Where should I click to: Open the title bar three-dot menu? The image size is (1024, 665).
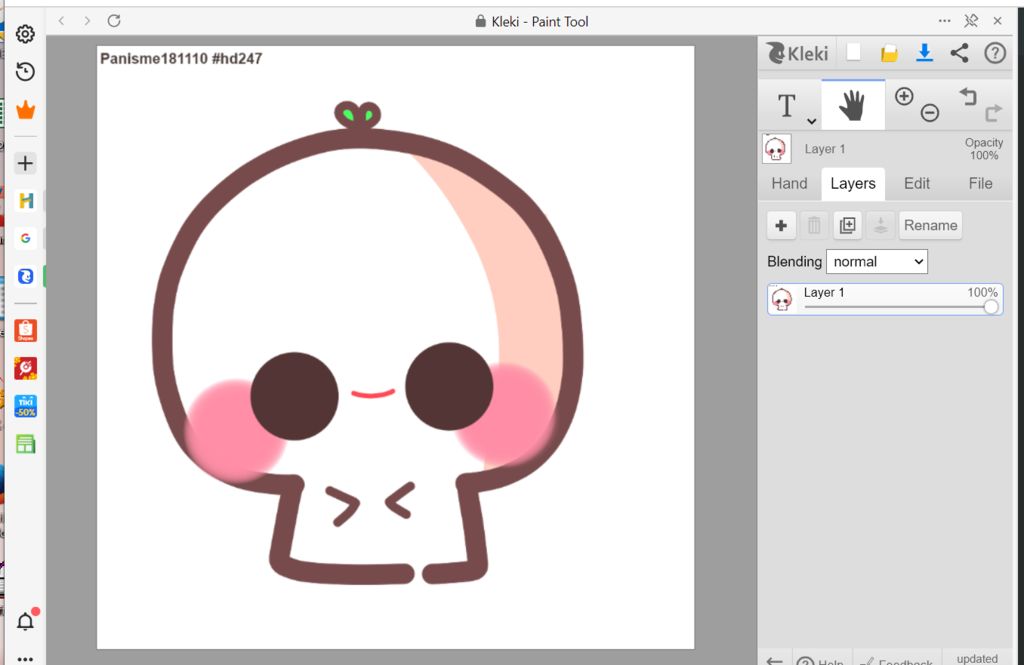click(944, 21)
